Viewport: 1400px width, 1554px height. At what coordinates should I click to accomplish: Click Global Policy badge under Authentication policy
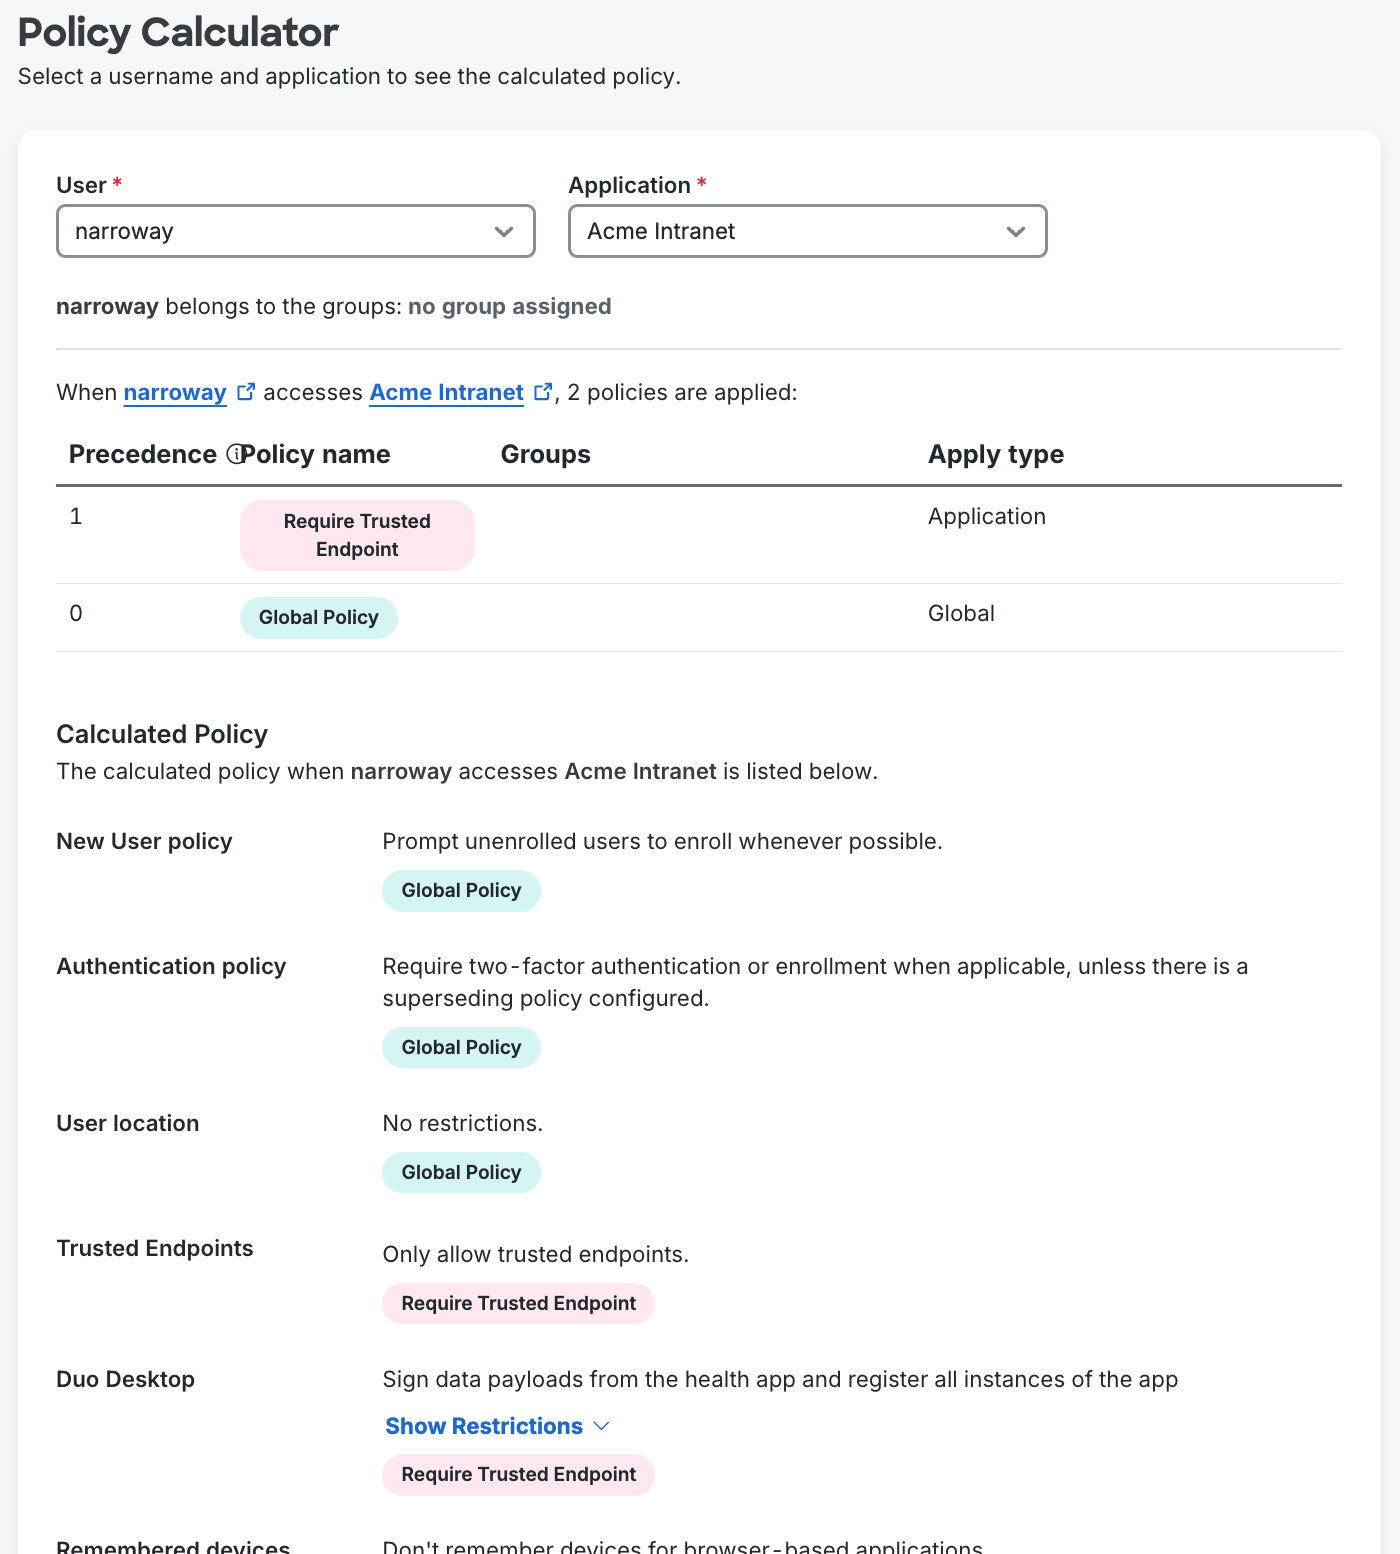(x=461, y=1047)
